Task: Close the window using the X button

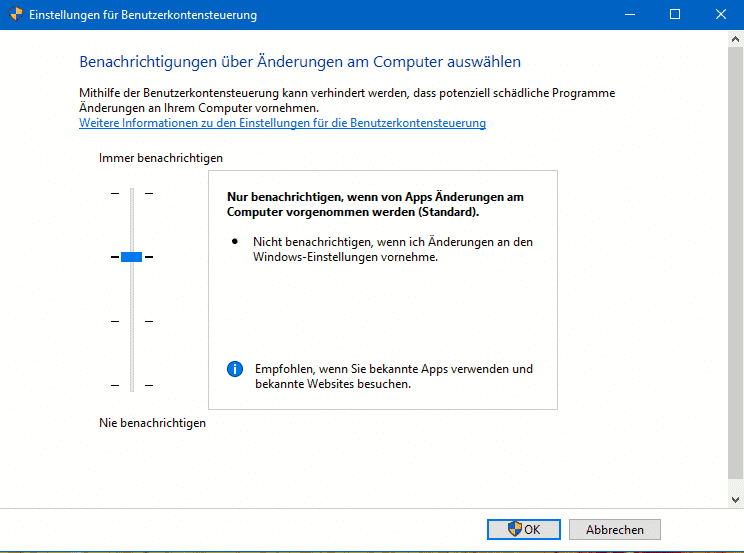Action: point(720,15)
